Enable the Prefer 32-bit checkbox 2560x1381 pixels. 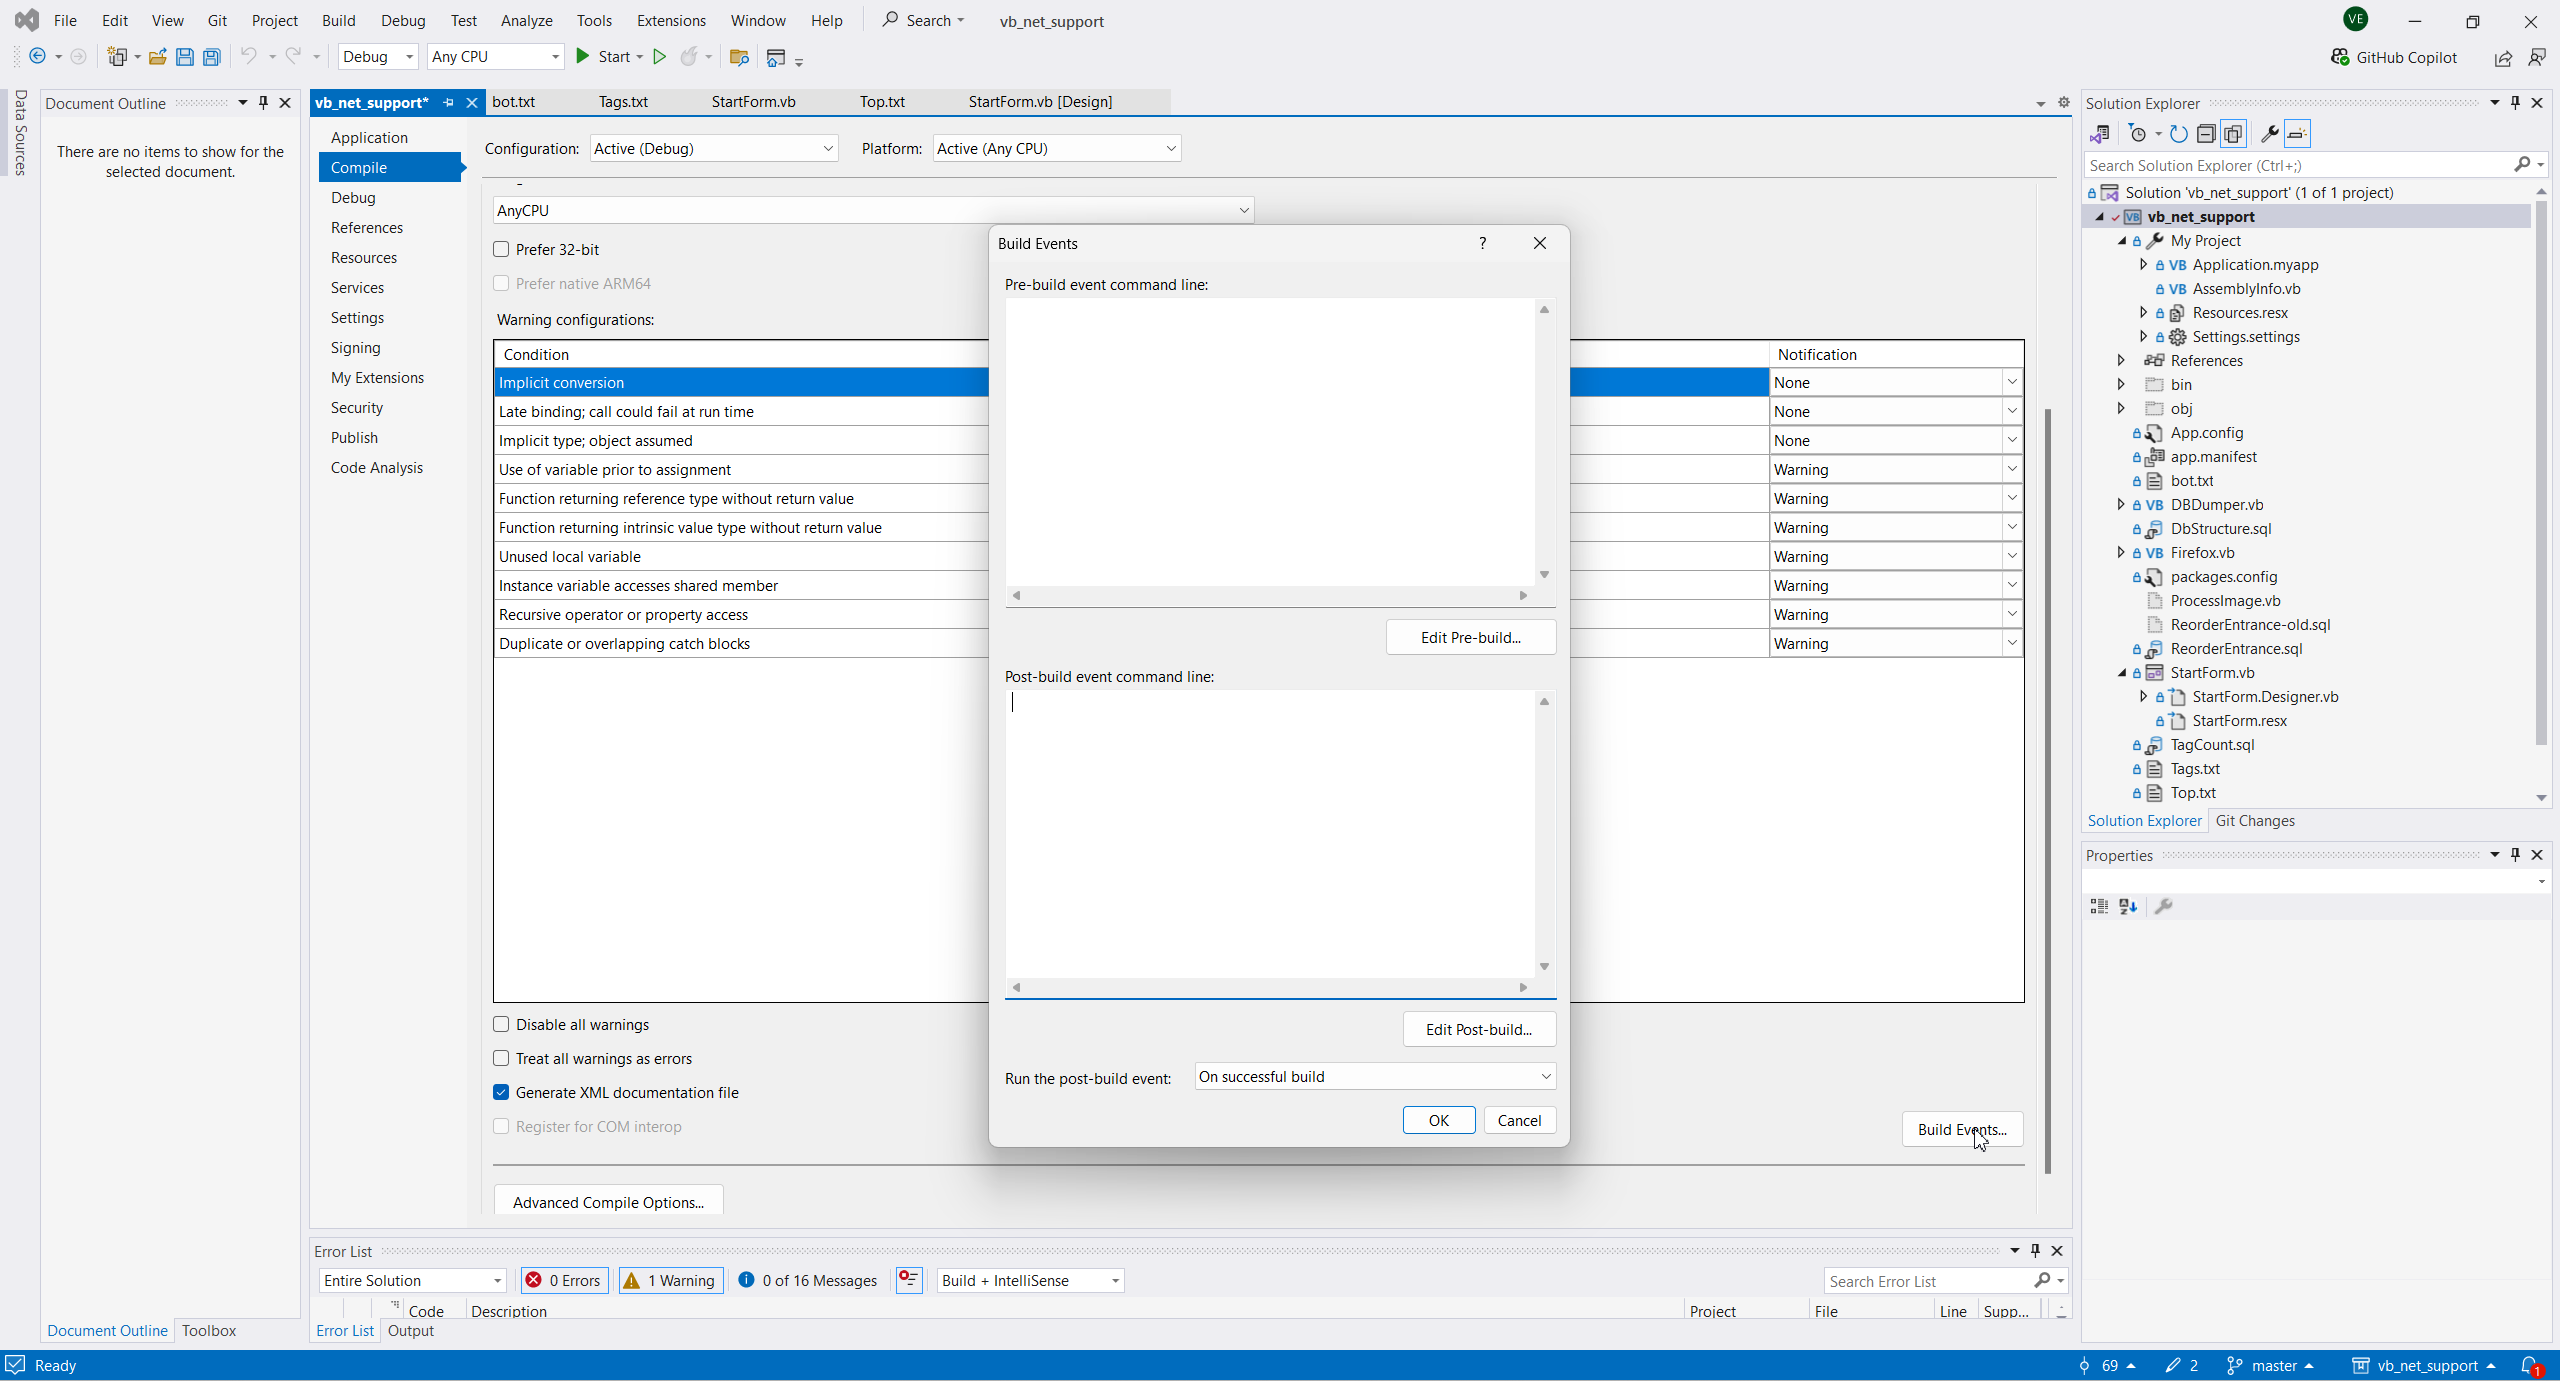(502, 249)
